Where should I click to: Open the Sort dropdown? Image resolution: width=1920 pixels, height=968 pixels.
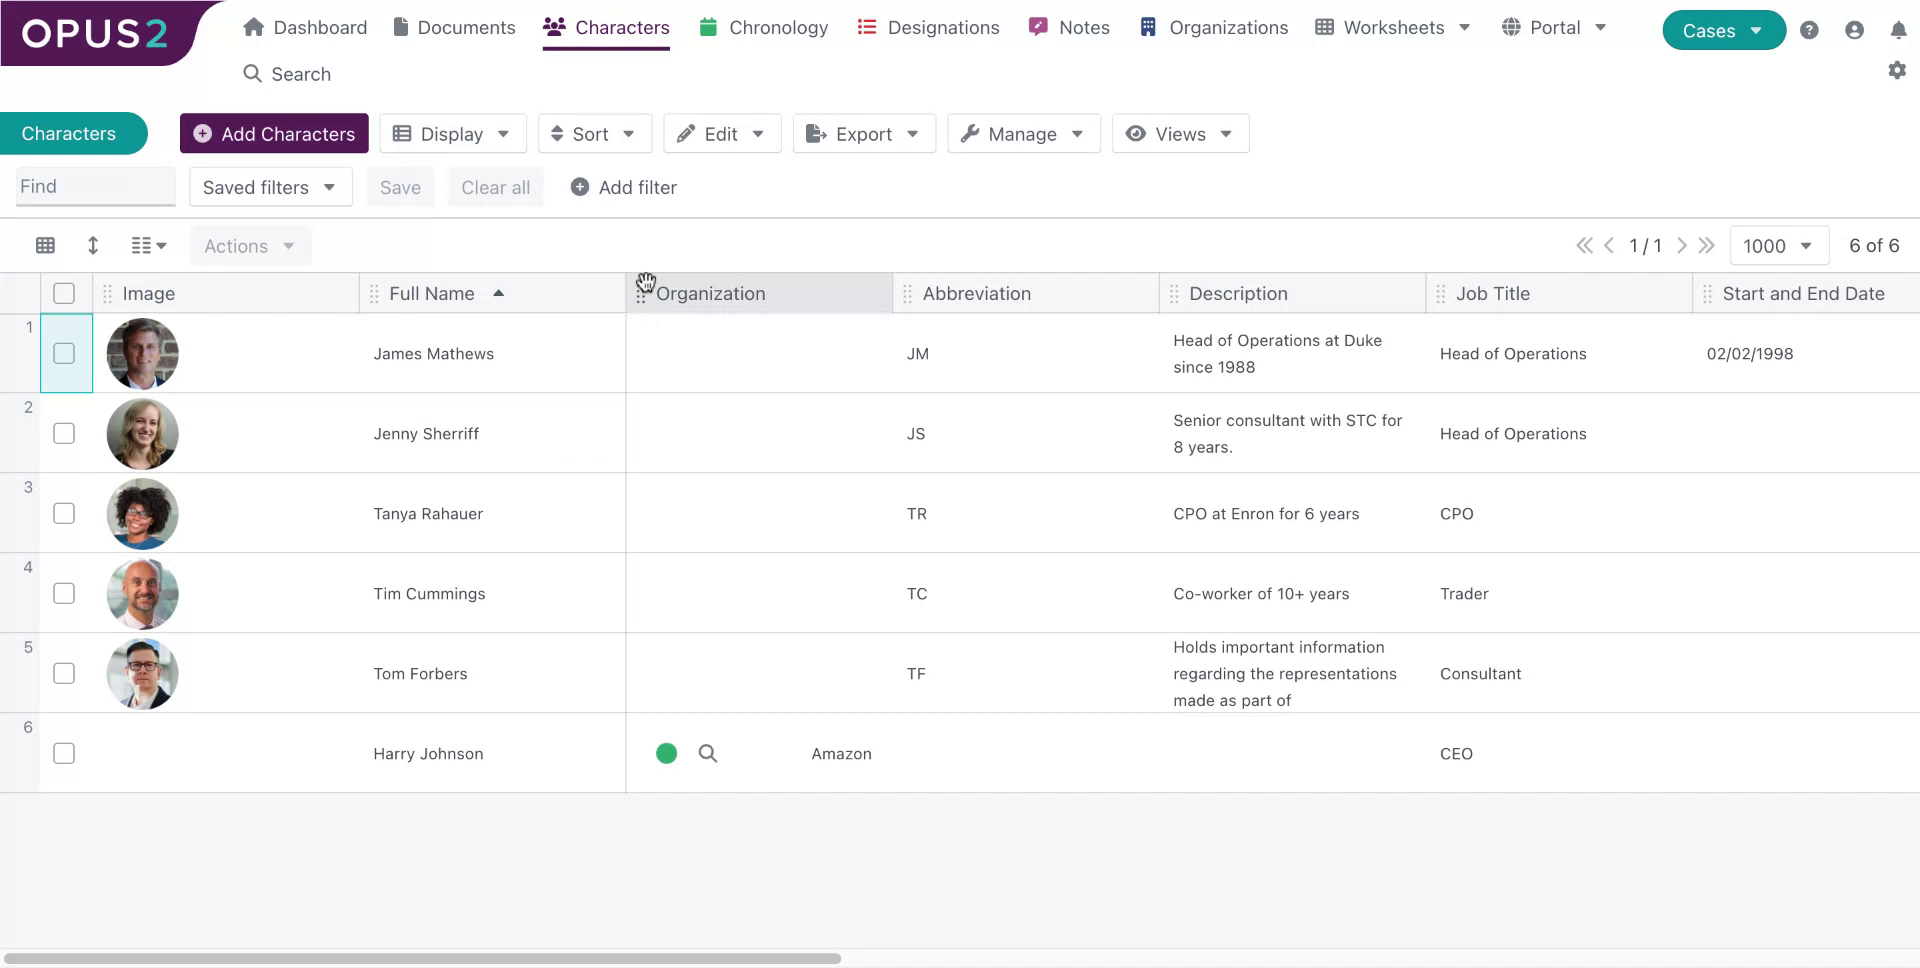(x=594, y=133)
